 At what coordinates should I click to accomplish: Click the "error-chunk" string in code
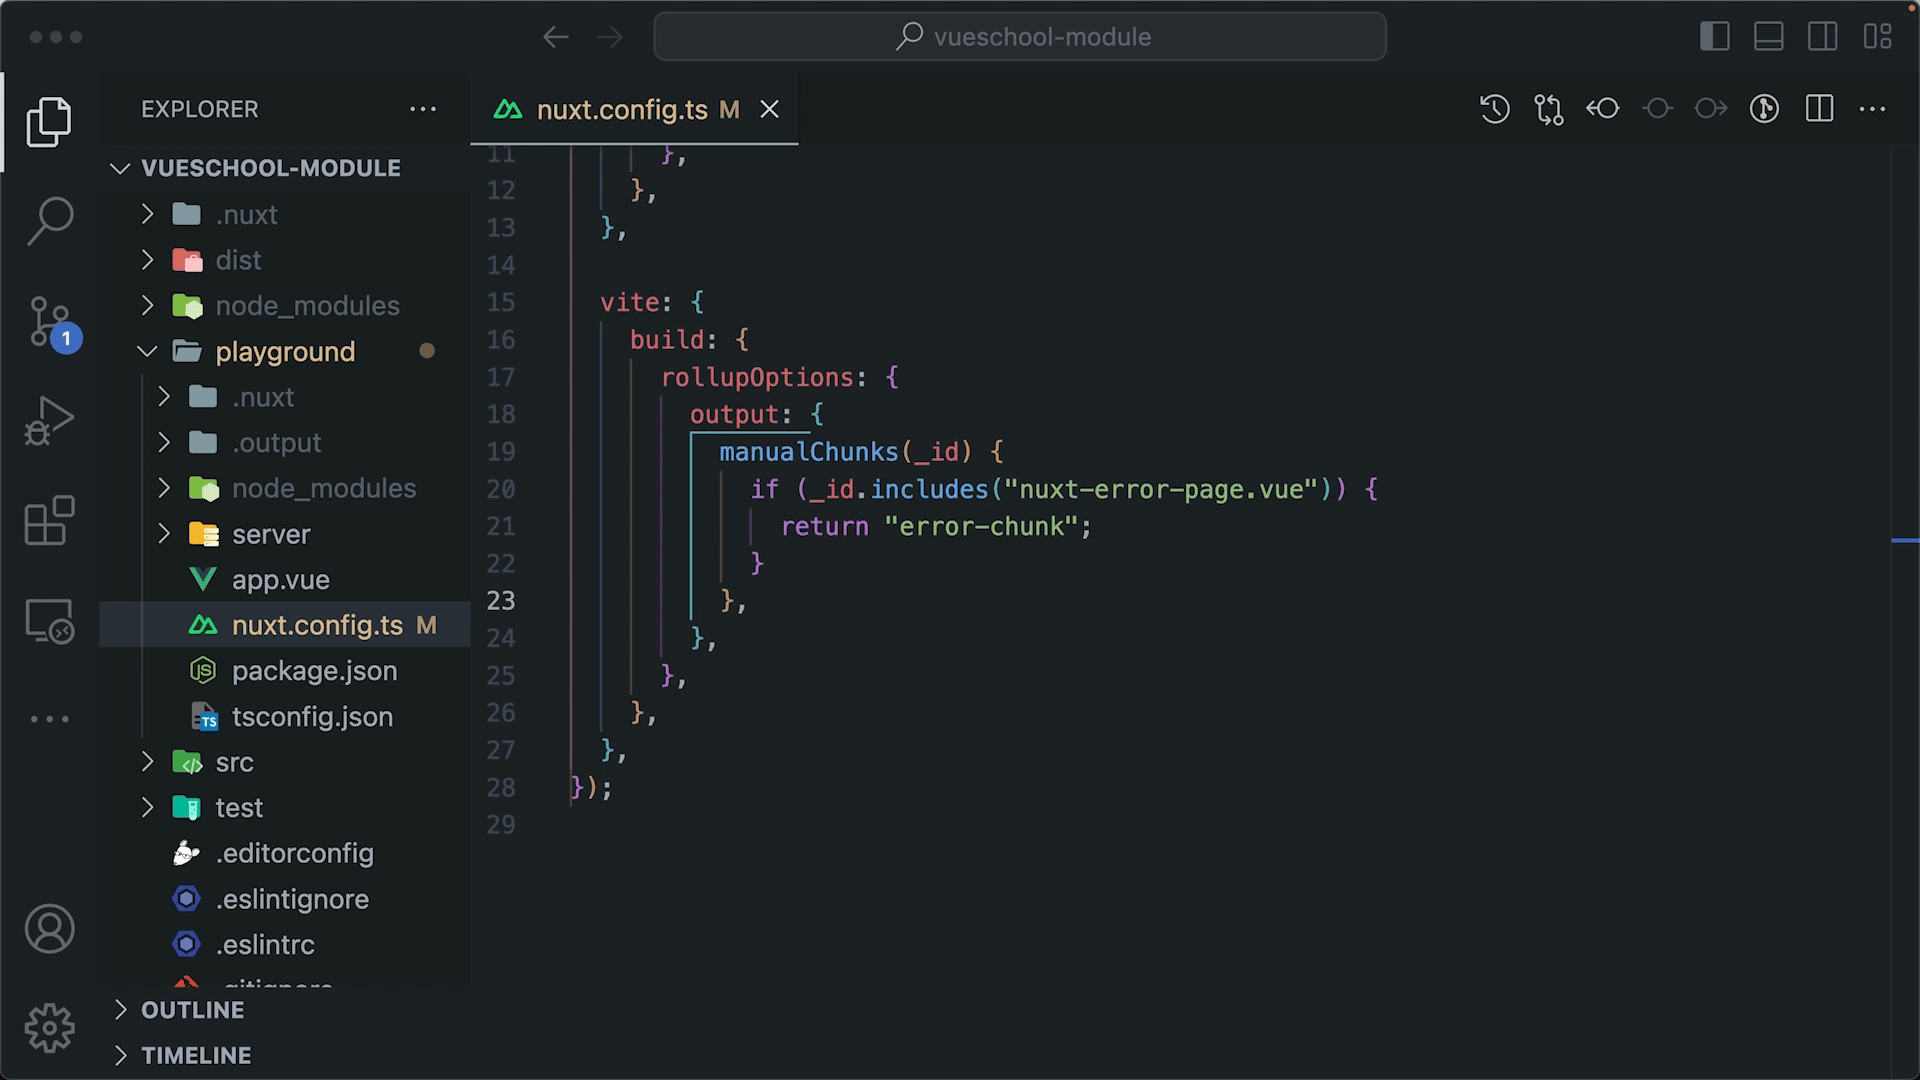click(980, 527)
